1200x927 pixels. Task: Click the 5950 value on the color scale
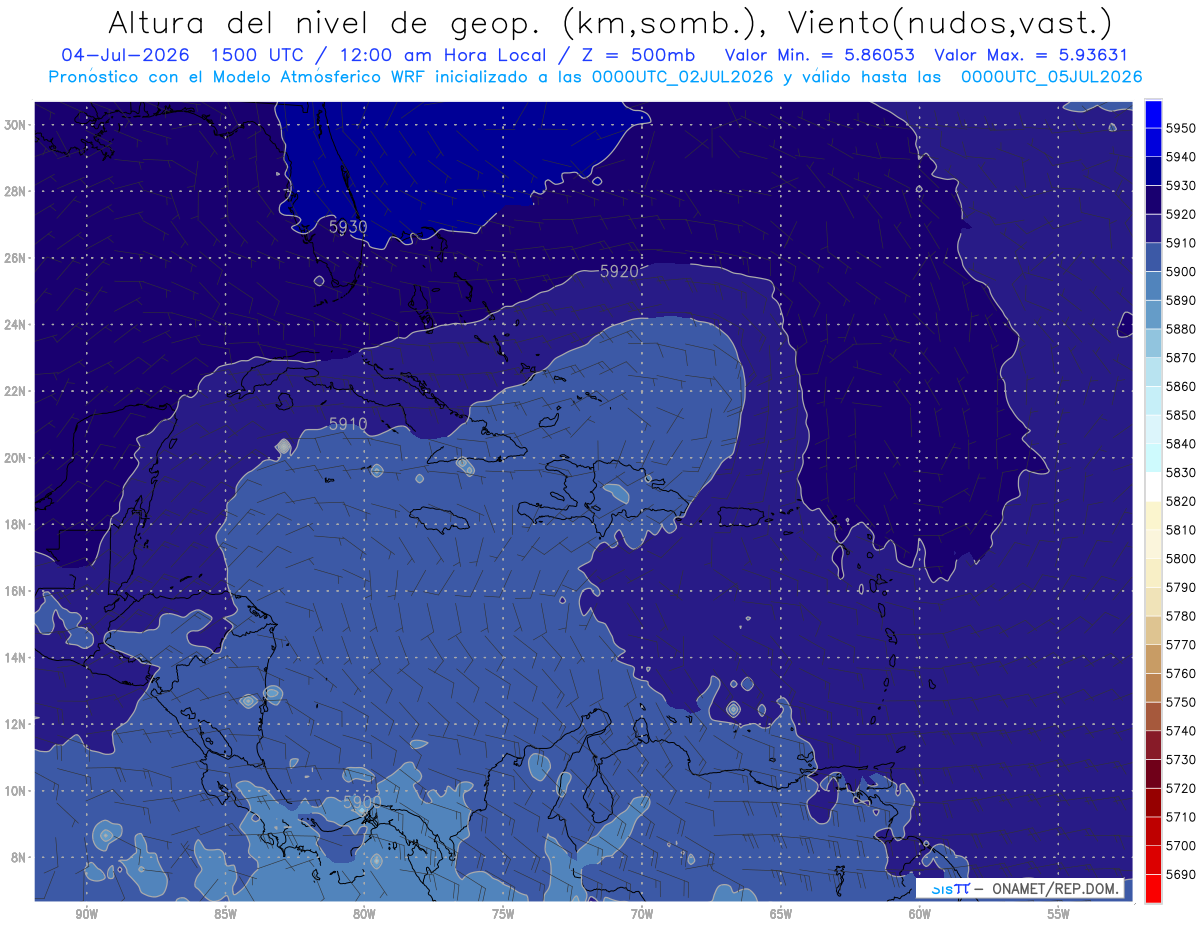tap(1181, 128)
